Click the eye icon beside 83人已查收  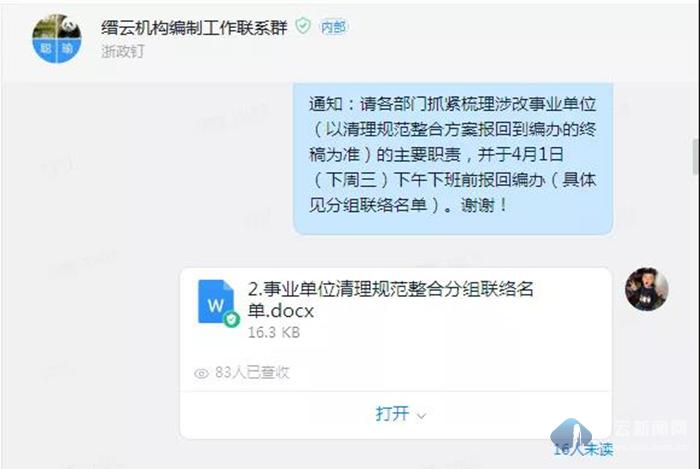coord(201,373)
